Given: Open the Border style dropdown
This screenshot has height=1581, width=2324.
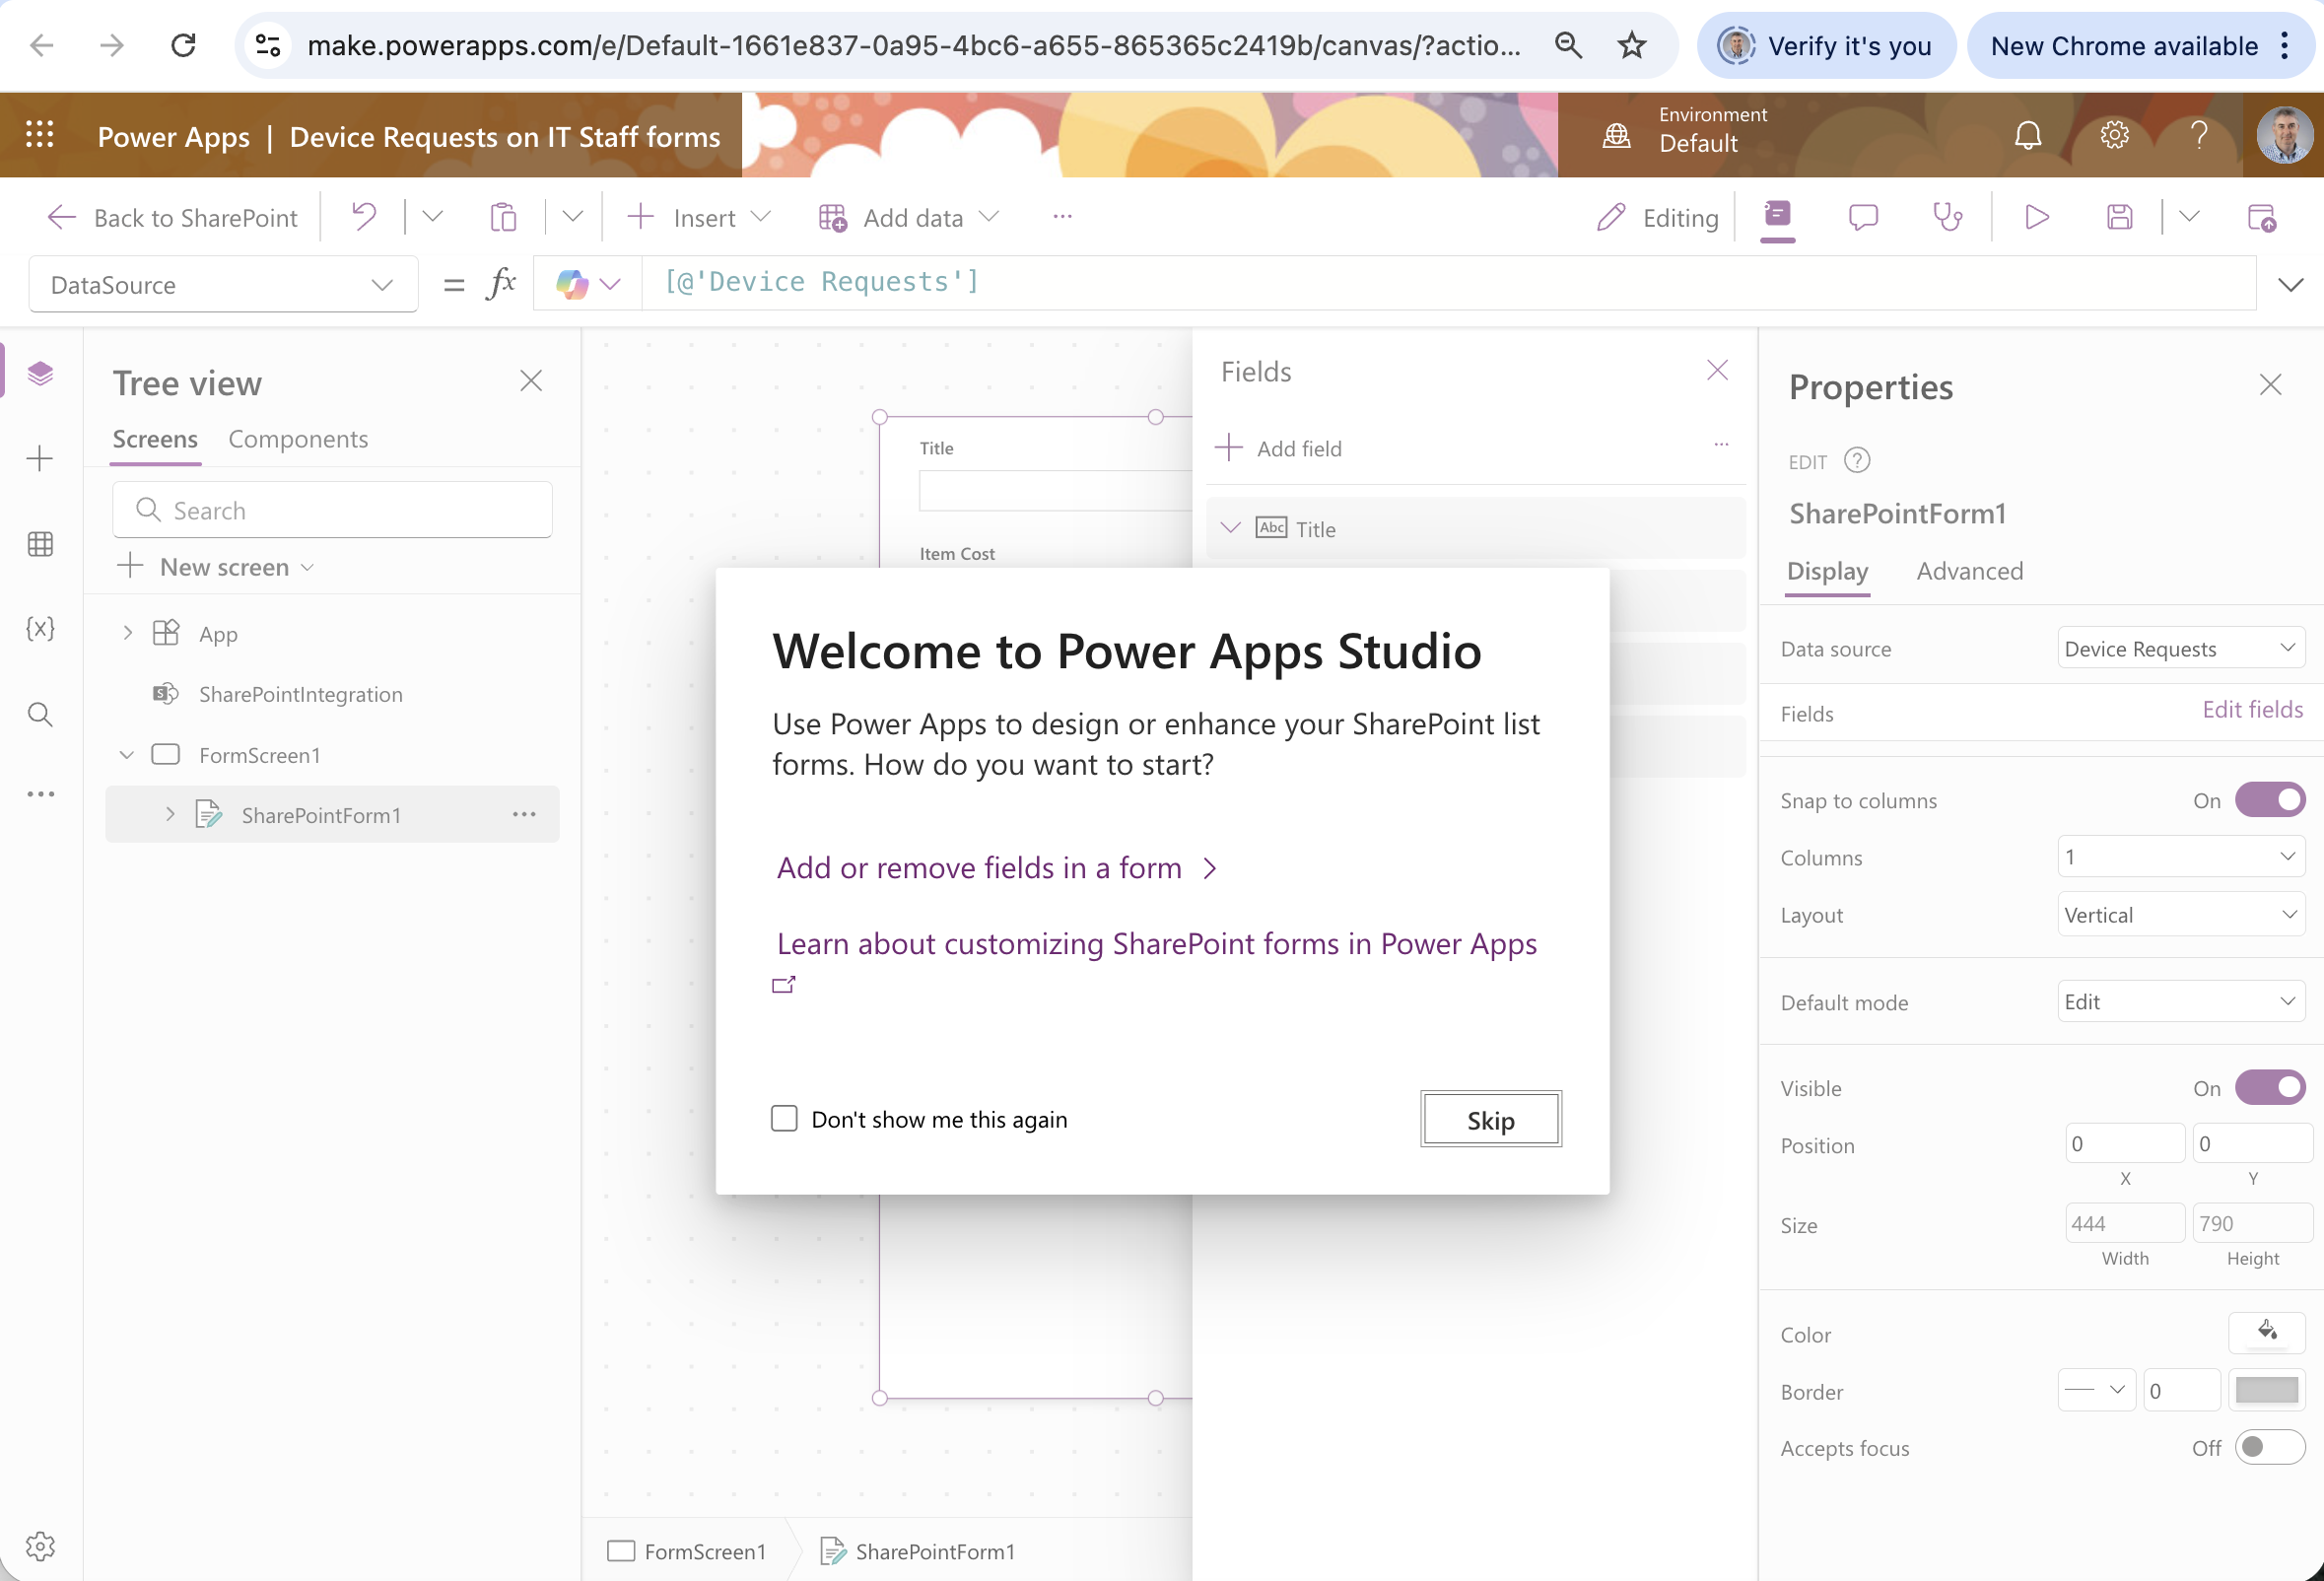Looking at the screenshot, I should pos(2096,1390).
